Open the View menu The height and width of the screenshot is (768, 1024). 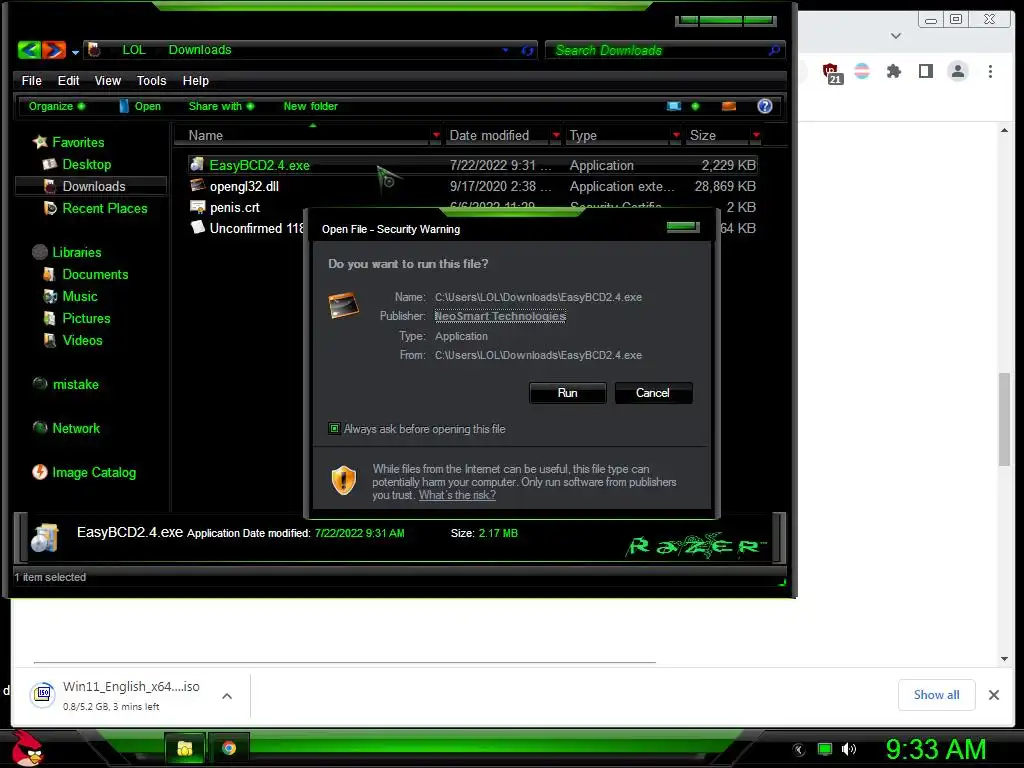tap(108, 81)
